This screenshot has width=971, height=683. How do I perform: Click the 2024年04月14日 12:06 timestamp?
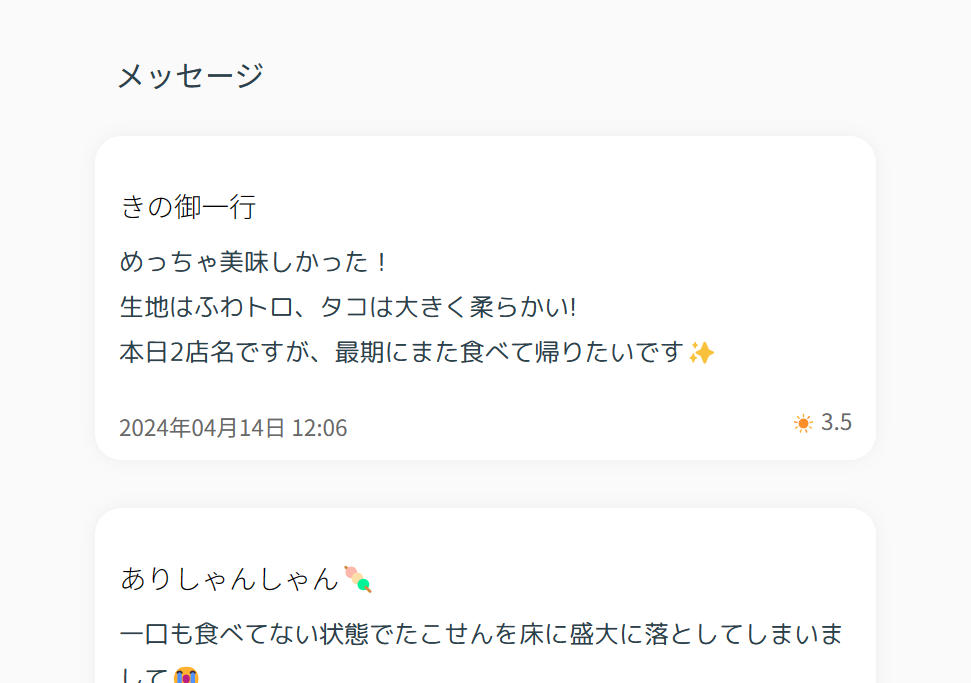233,428
